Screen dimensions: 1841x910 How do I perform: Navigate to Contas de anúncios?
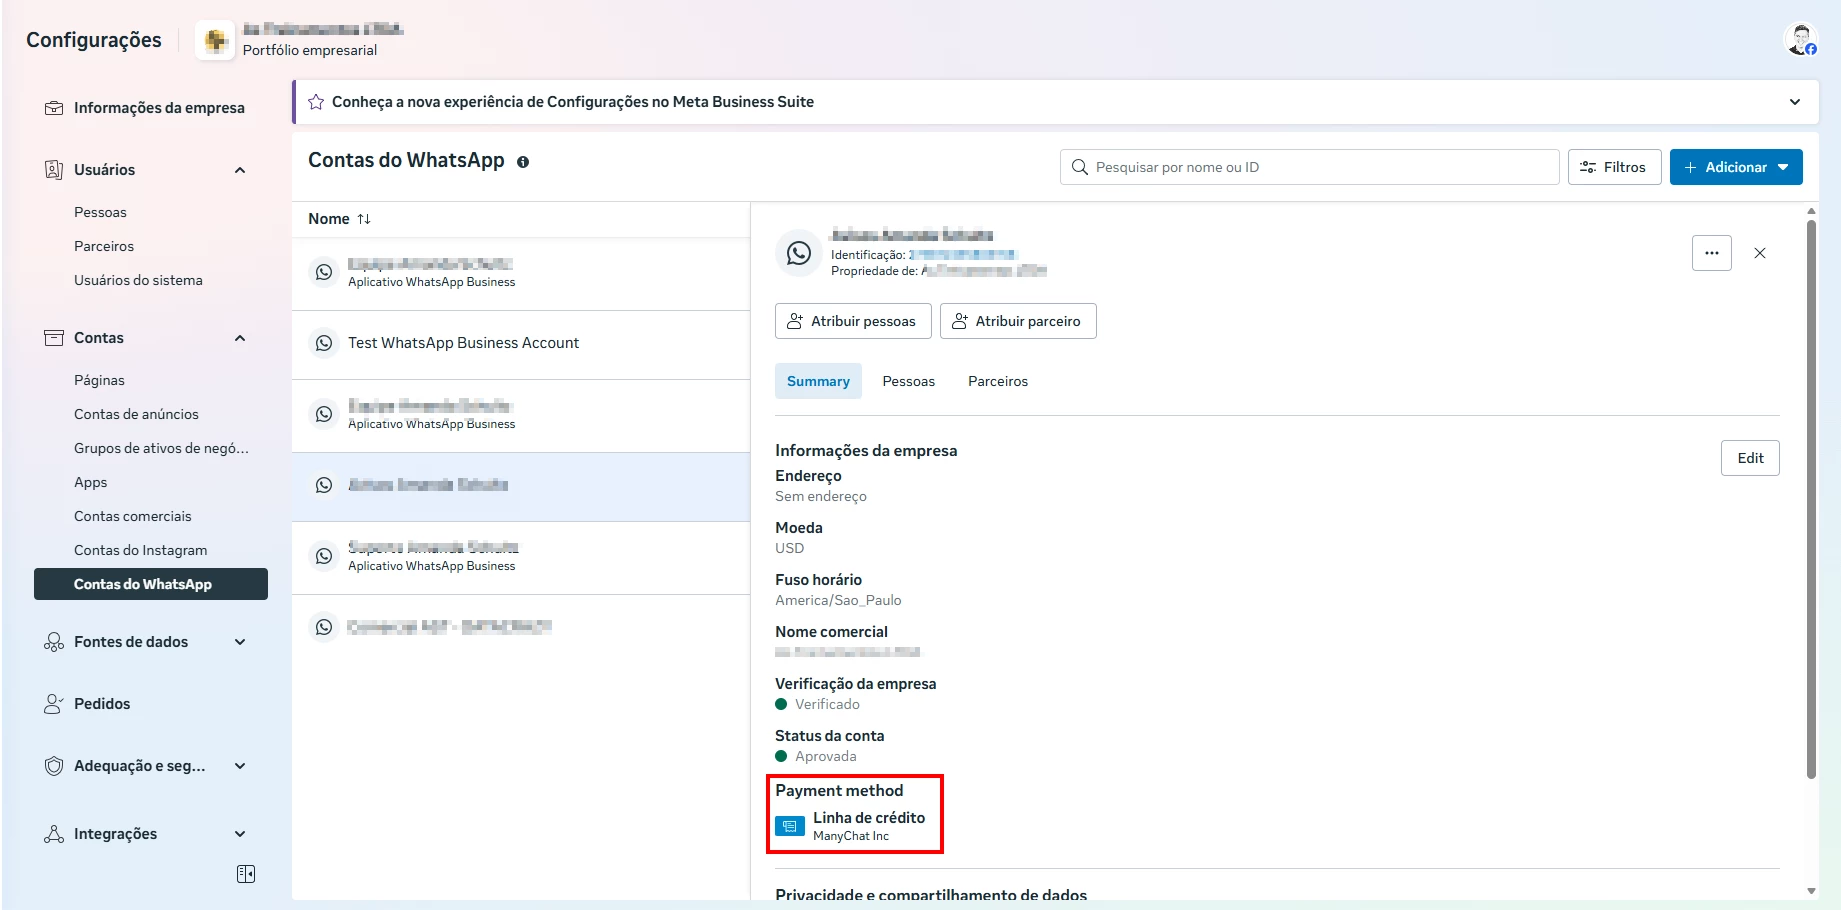[136, 414]
